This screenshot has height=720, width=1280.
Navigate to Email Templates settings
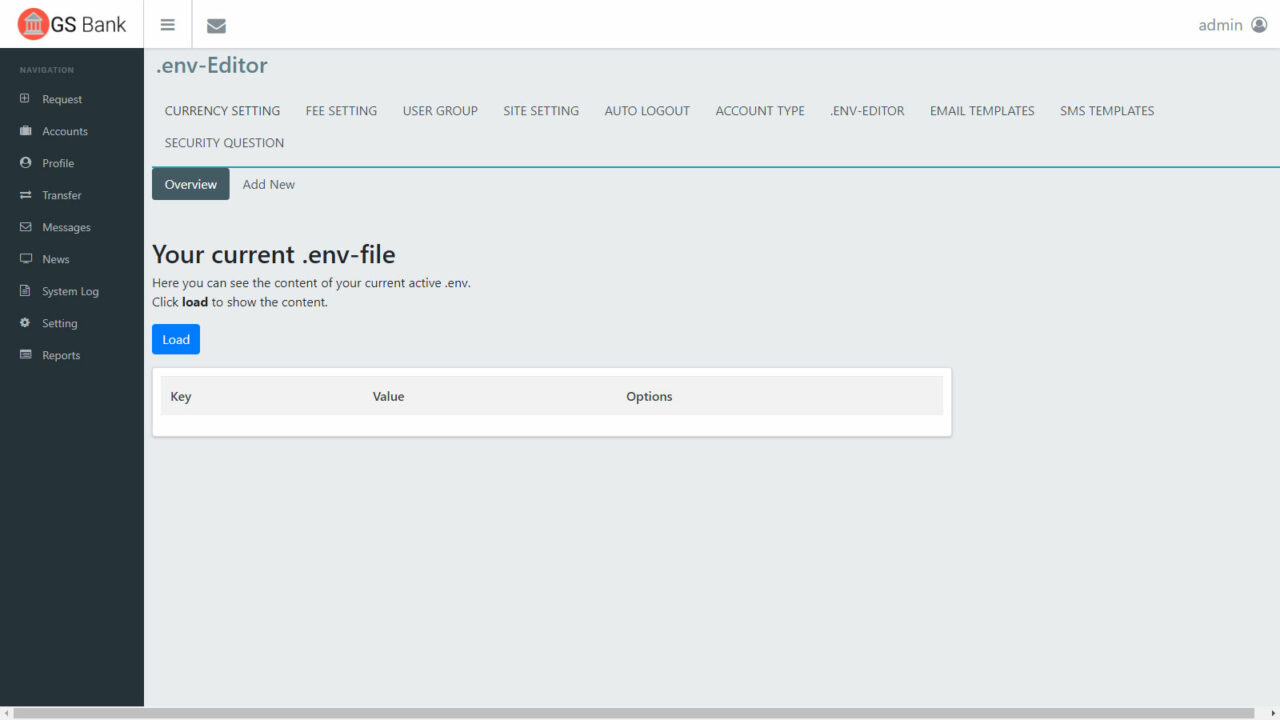click(982, 111)
